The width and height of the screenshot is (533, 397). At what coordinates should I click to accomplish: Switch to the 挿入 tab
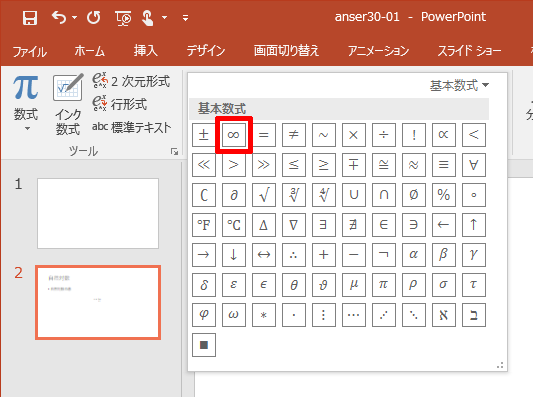tap(145, 51)
